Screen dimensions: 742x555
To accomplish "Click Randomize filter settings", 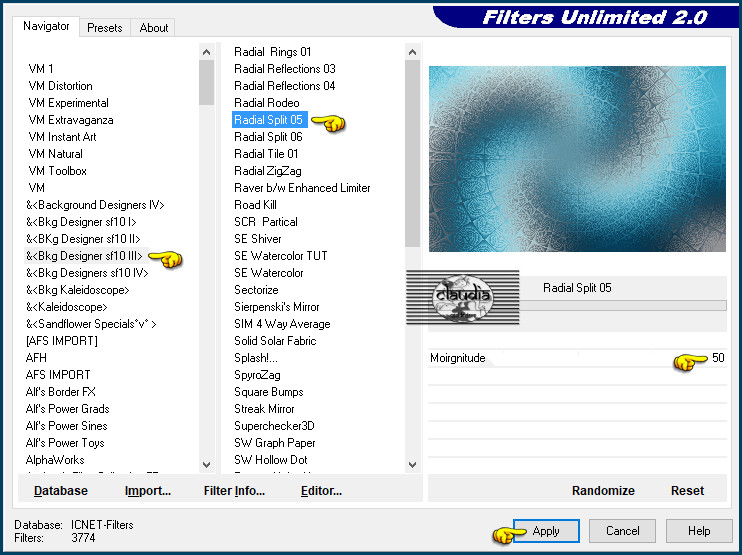I will 603,491.
